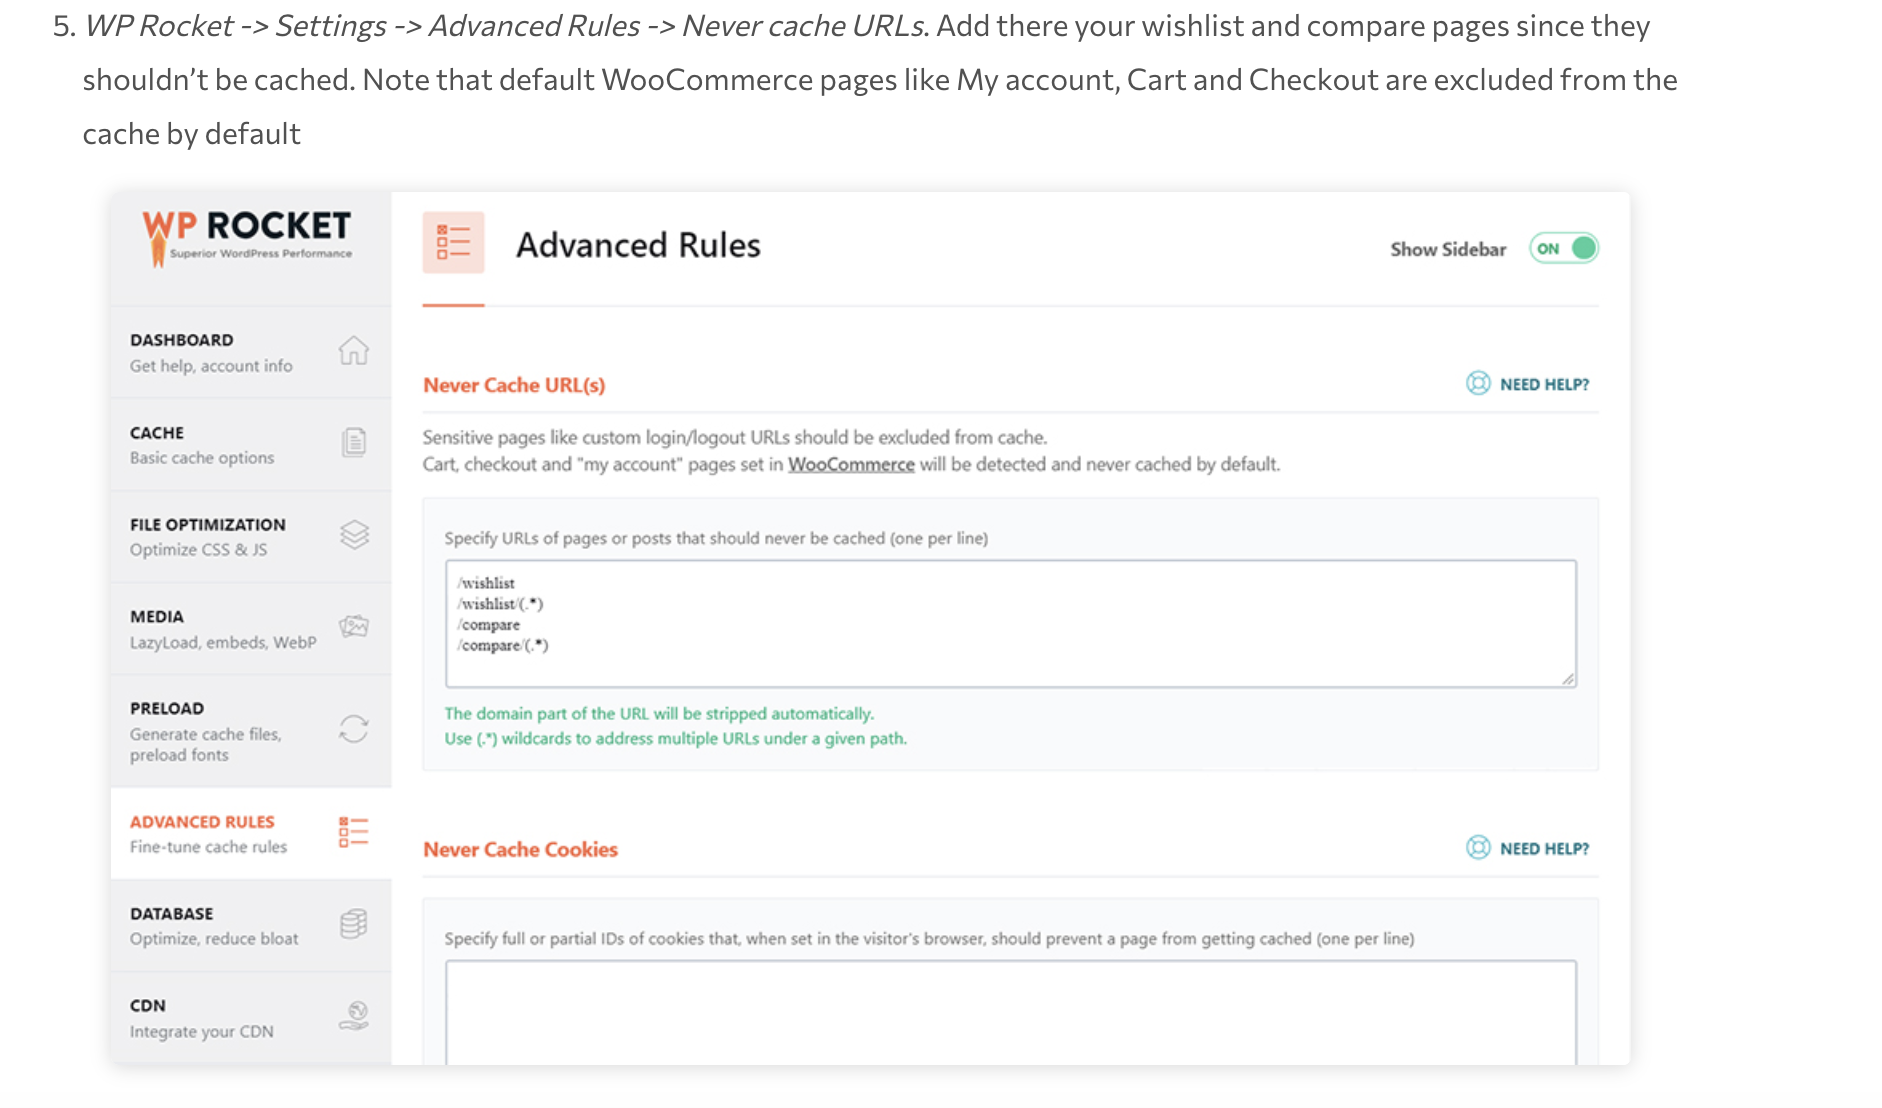Follow the WooCommerce link

tap(851, 464)
